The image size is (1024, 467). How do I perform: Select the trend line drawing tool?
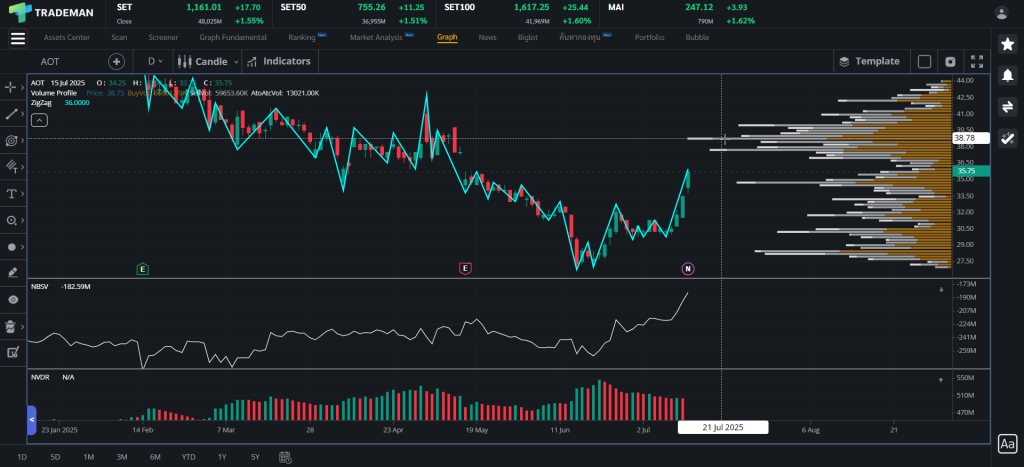[12, 114]
